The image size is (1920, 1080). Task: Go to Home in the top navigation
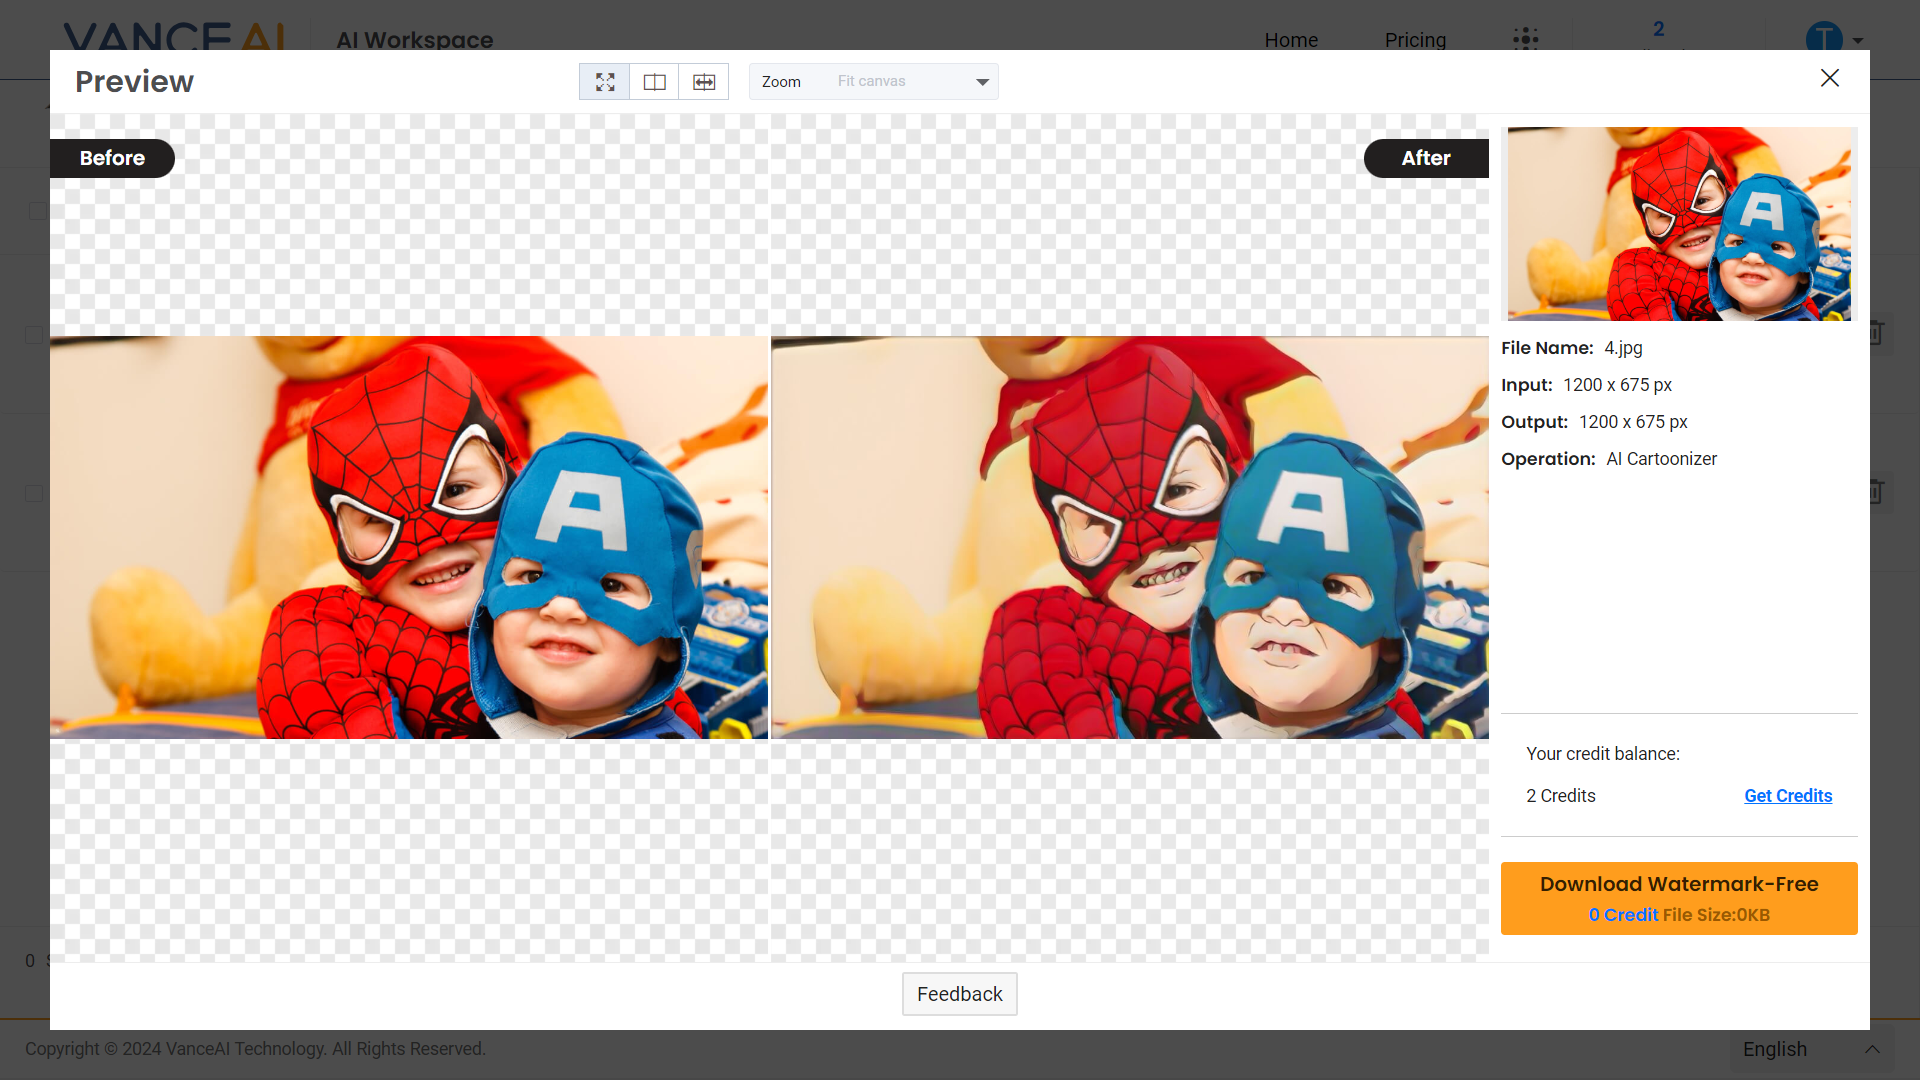(x=1291, y=40)
